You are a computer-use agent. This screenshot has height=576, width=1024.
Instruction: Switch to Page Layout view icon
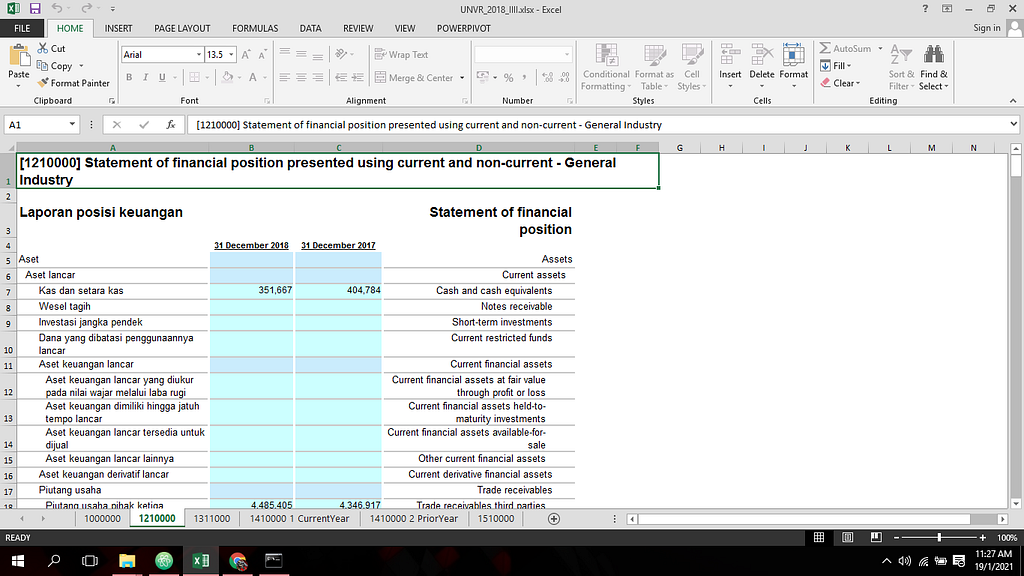click(x=848, y=537)
